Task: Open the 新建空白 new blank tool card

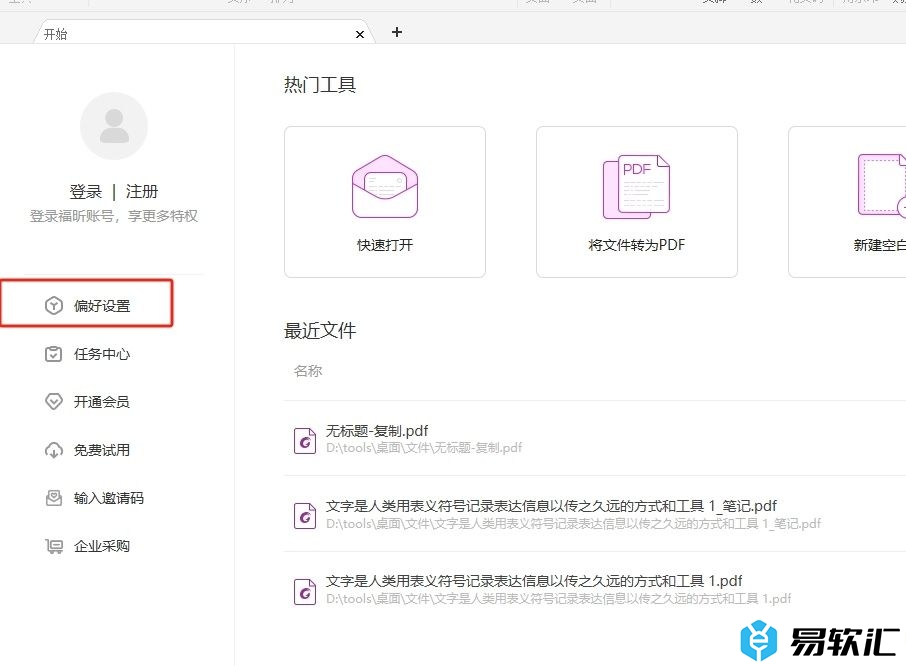Action: tap(847, 202)
